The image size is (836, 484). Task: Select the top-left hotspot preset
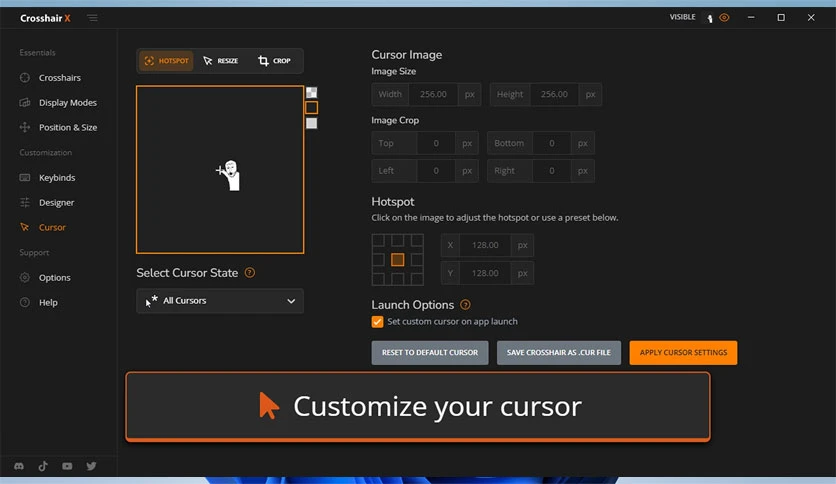click(x=378, y=240)
